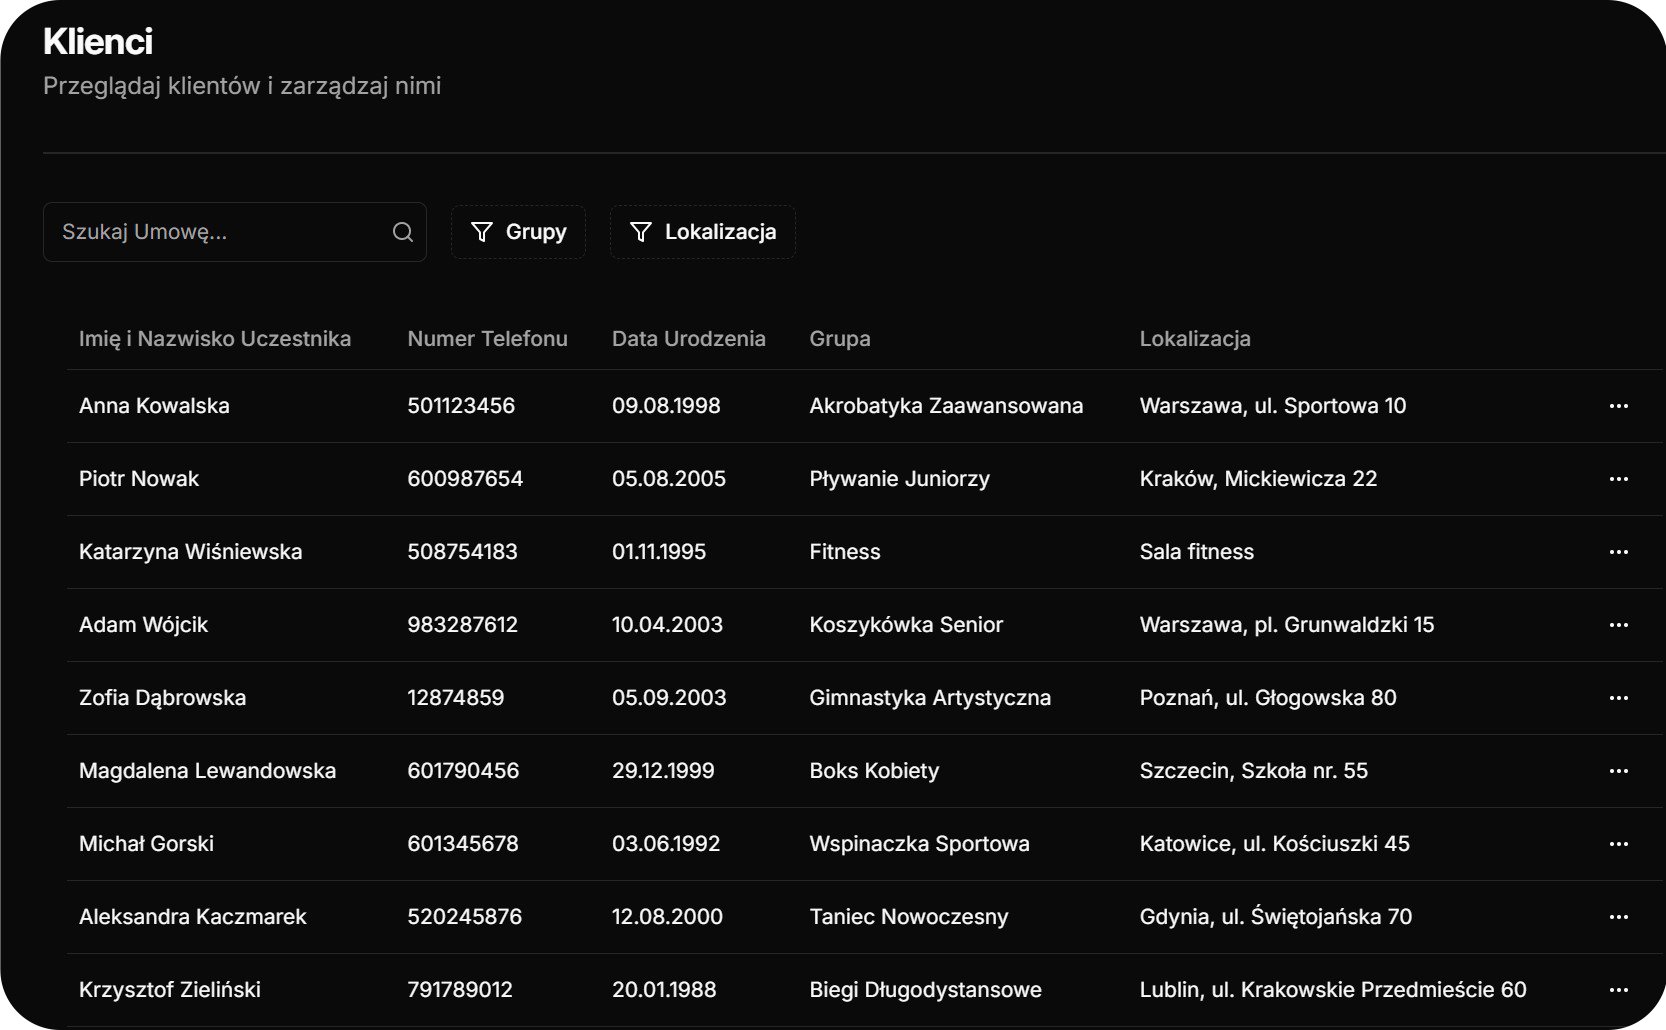Open row options for Katarzyna Wiśniewska

[1618, 552]
